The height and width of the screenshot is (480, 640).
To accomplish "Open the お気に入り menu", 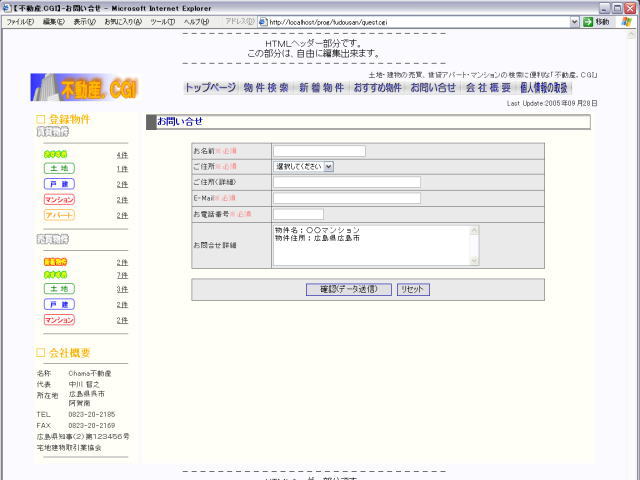I will (x=122, y=21).
